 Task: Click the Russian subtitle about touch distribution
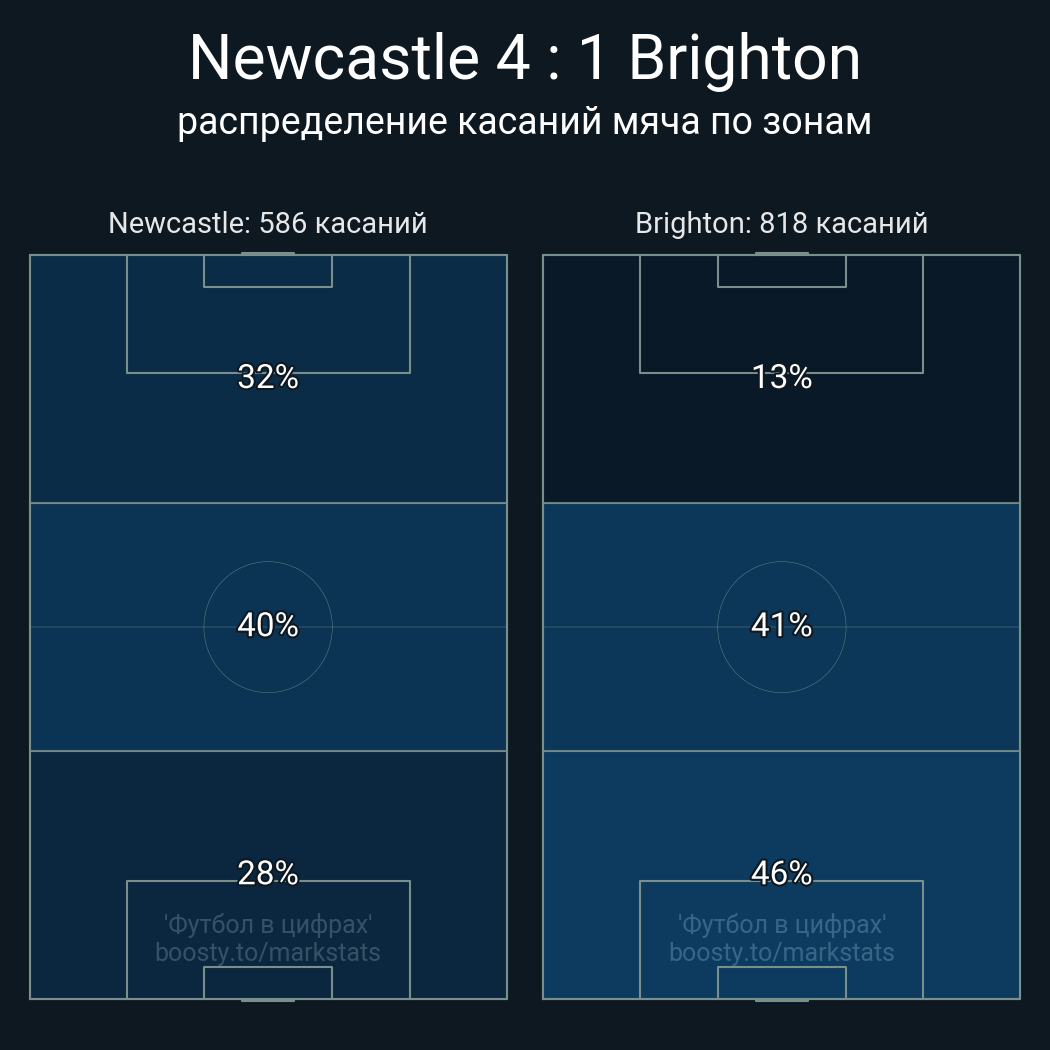(x=525, y=121)
